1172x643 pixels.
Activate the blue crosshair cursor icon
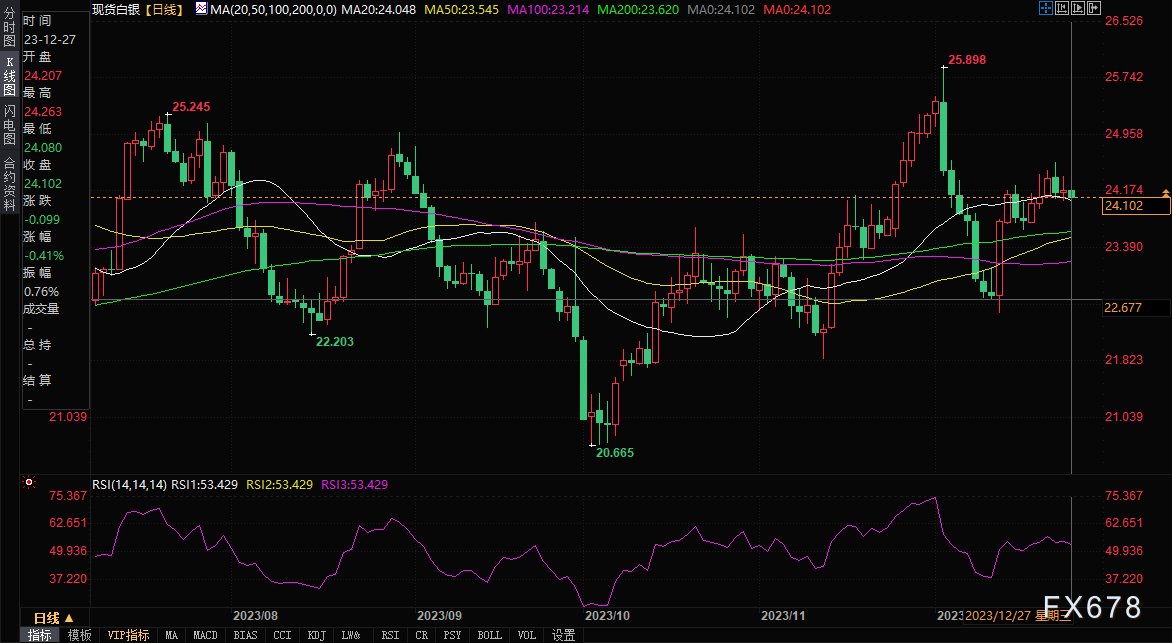(x=1046, y=8)
